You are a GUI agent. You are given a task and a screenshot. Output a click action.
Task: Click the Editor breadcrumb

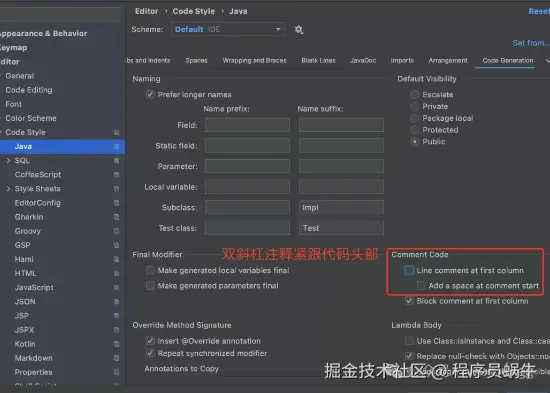147,11
